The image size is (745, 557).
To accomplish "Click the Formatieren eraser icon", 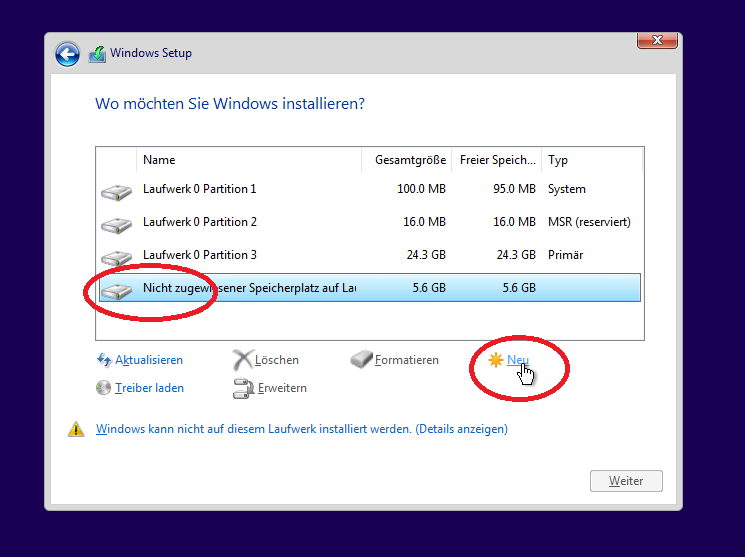I will (362, 359).
